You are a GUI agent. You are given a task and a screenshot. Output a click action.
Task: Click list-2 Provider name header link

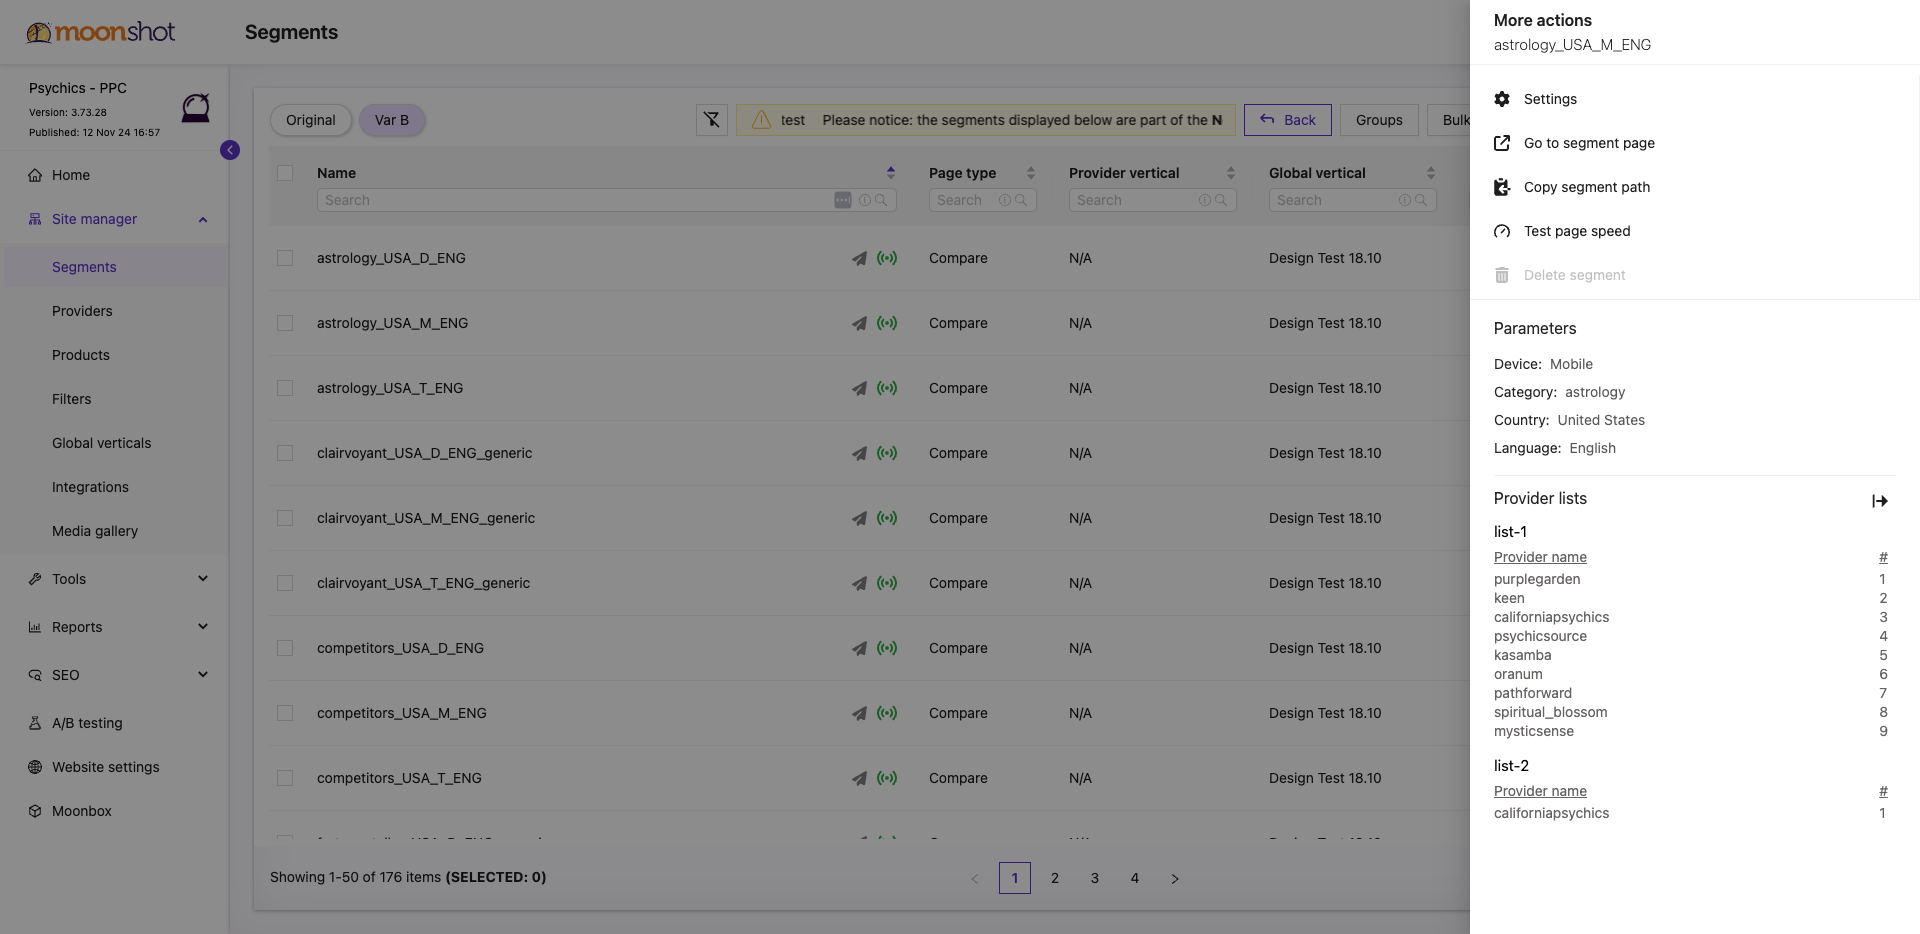[1540, 791]
